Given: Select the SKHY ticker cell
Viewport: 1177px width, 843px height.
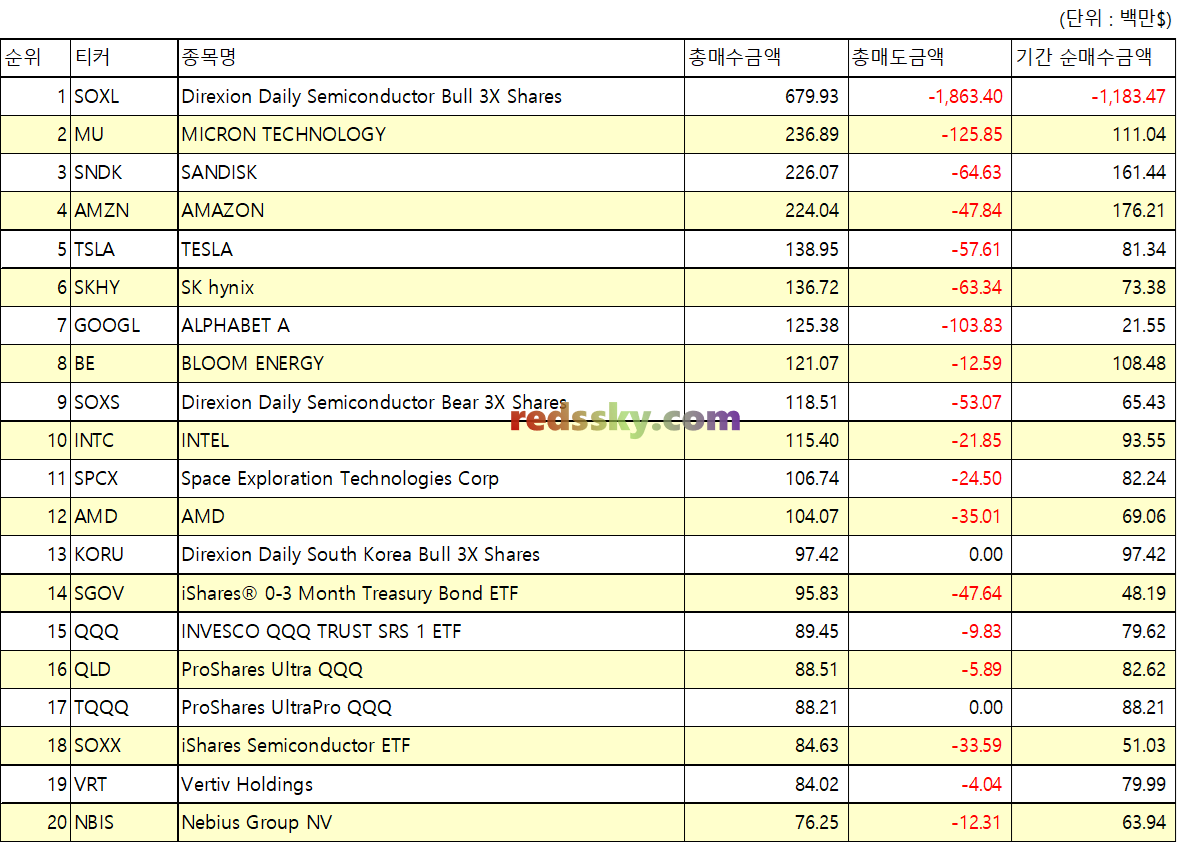Looking at the screenshot, I should point(124,288).
